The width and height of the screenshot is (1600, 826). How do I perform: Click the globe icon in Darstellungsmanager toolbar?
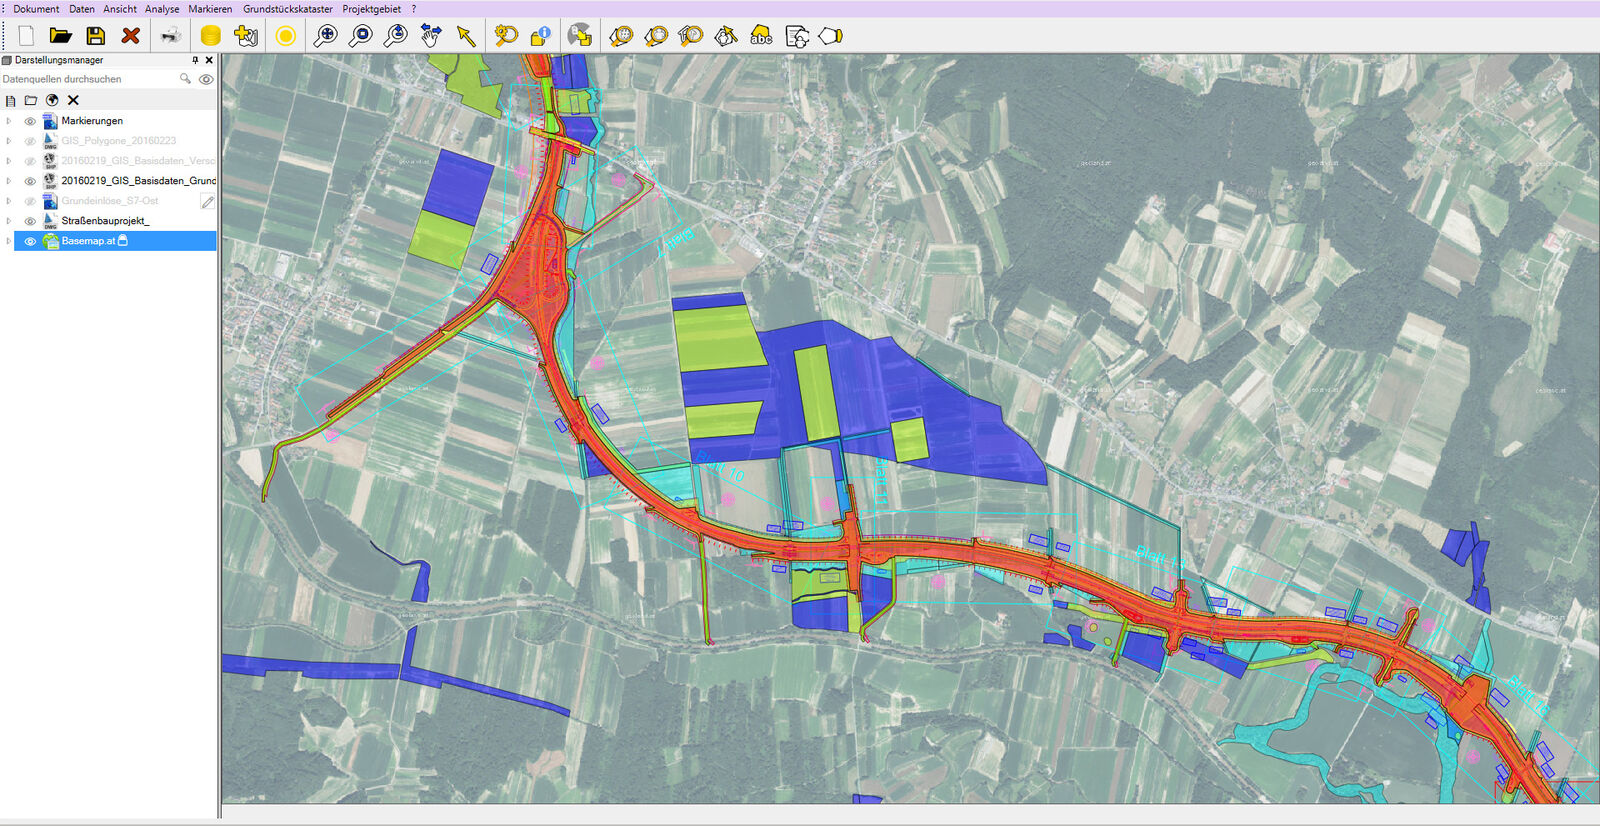tap(52, 100)
